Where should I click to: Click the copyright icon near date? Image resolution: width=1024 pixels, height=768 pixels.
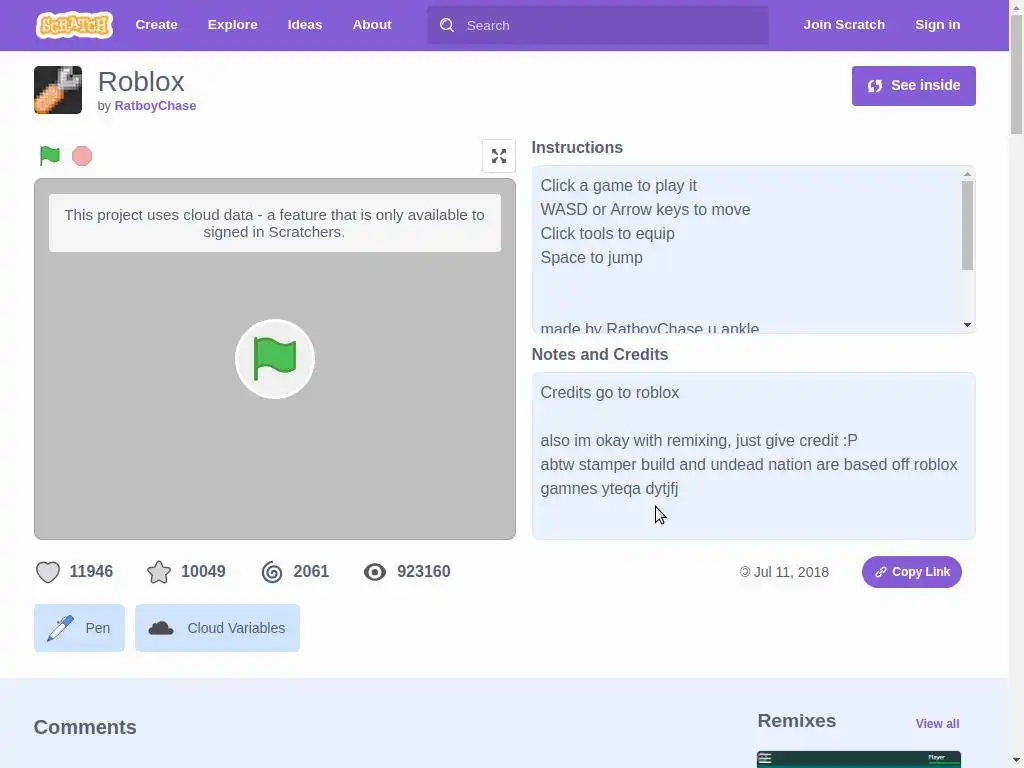pos(744,572)
